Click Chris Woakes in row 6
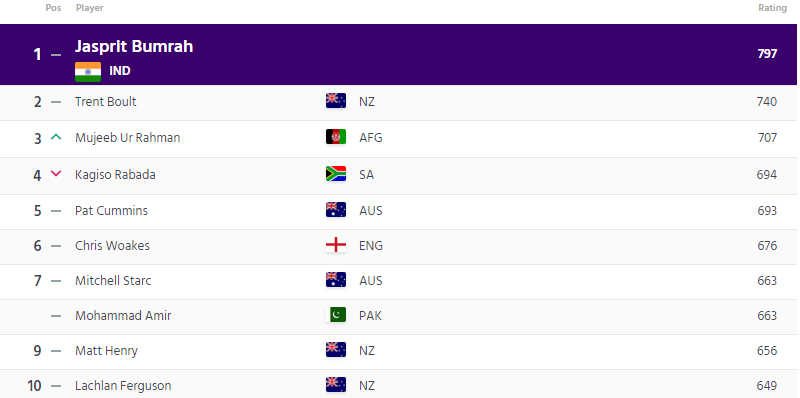Image resolution: width=800 pixels, height=398 pixels. (x=112, y=245)
